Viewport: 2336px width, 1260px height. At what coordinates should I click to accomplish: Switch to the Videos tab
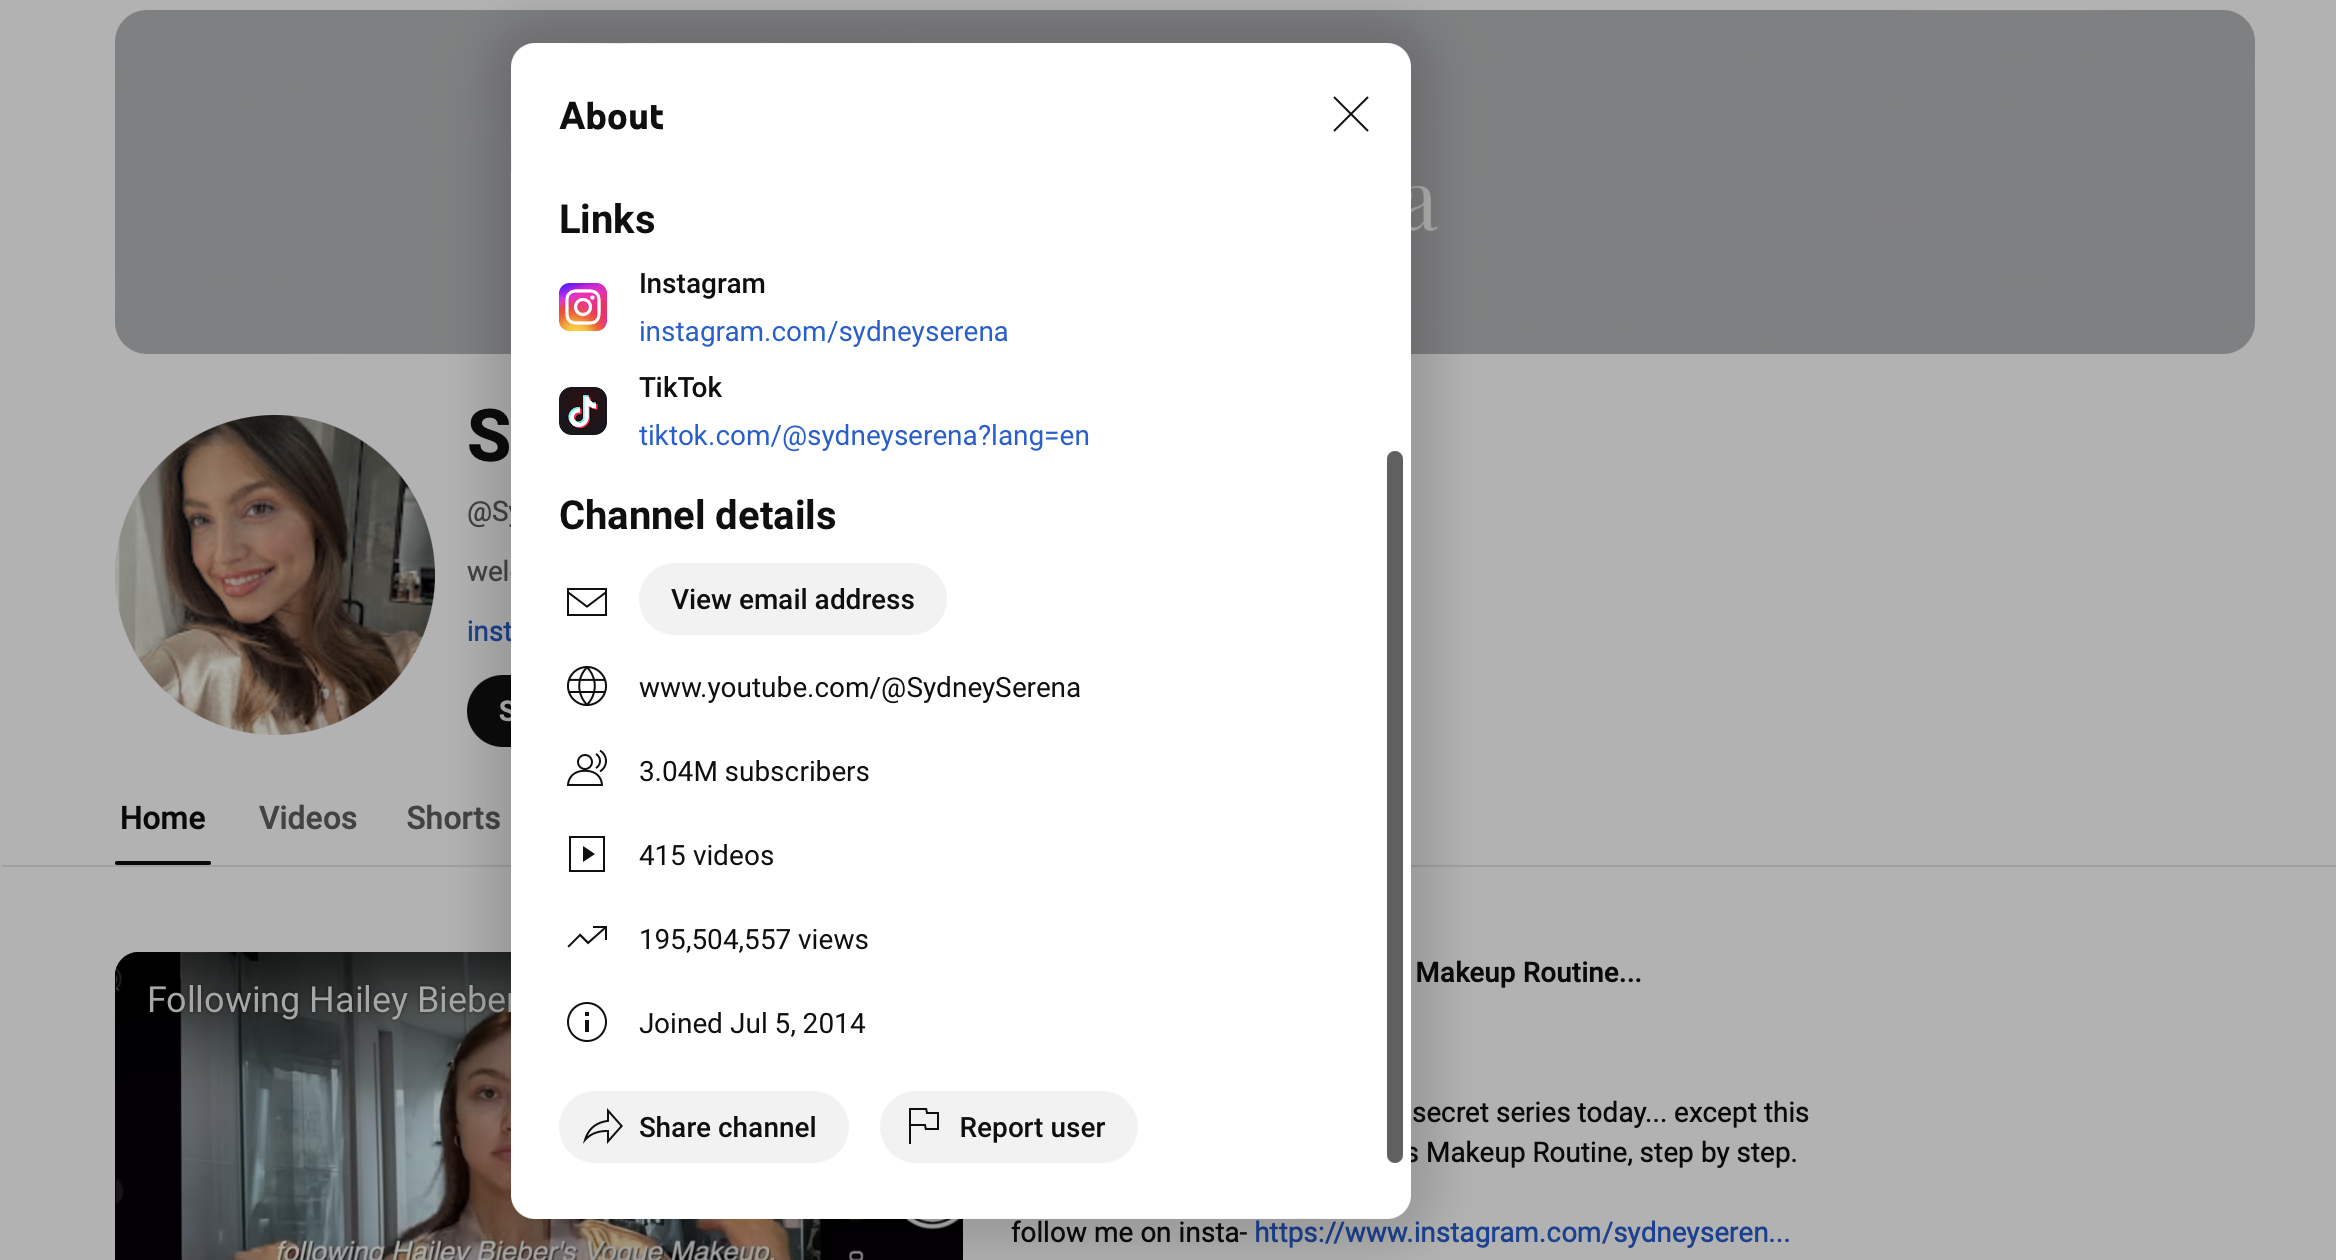[308, 818]
